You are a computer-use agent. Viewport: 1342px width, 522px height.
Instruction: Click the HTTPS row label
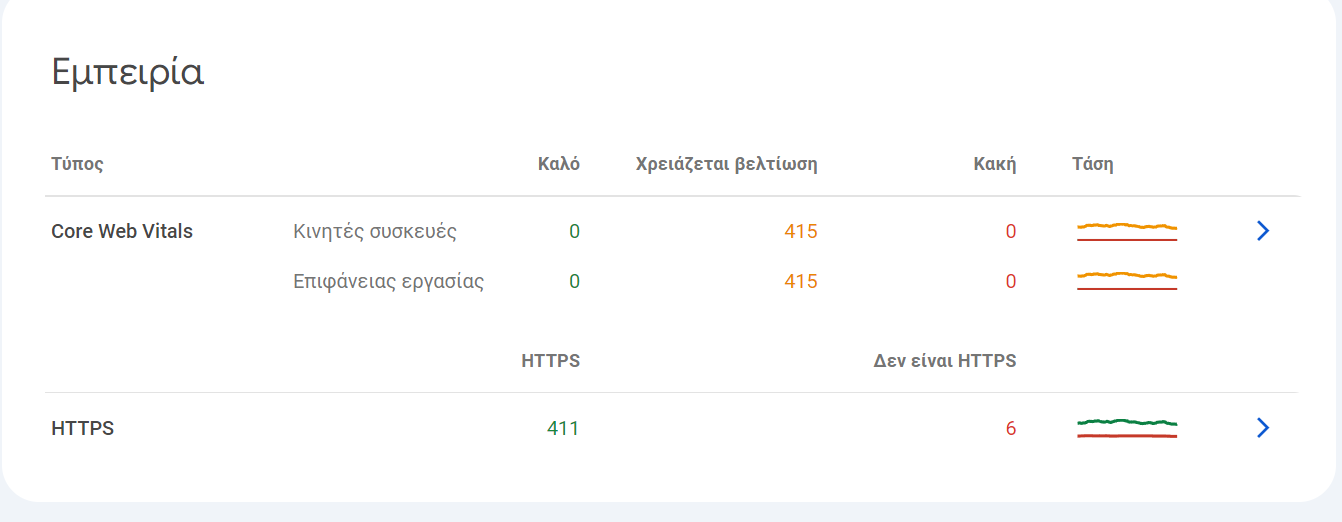click(83, 428)
